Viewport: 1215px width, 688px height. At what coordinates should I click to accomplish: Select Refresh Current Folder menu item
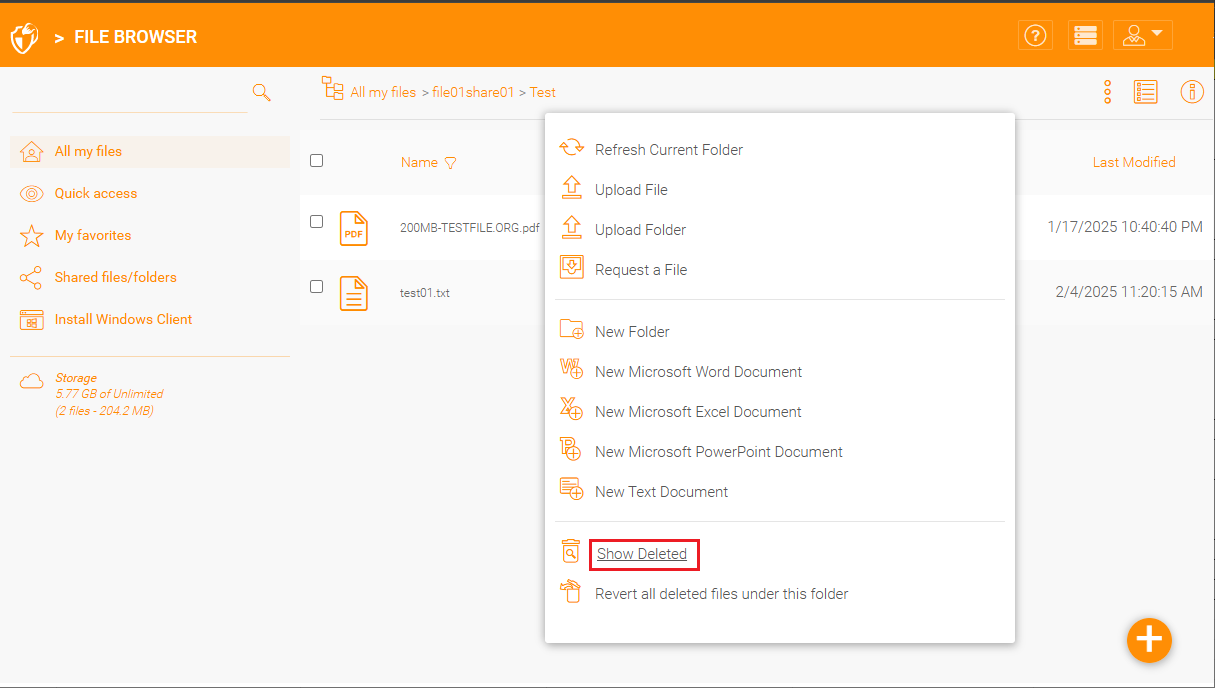(x=669, y=150)
